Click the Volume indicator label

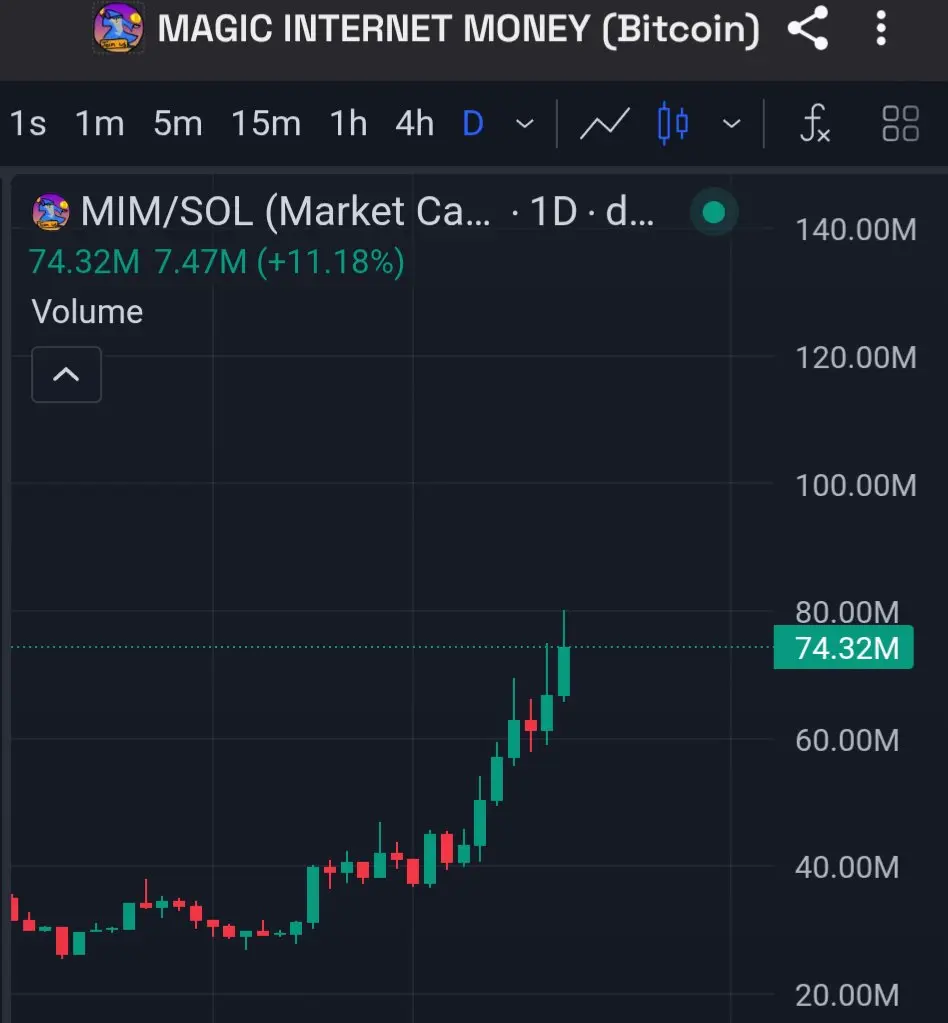point(87,311)
